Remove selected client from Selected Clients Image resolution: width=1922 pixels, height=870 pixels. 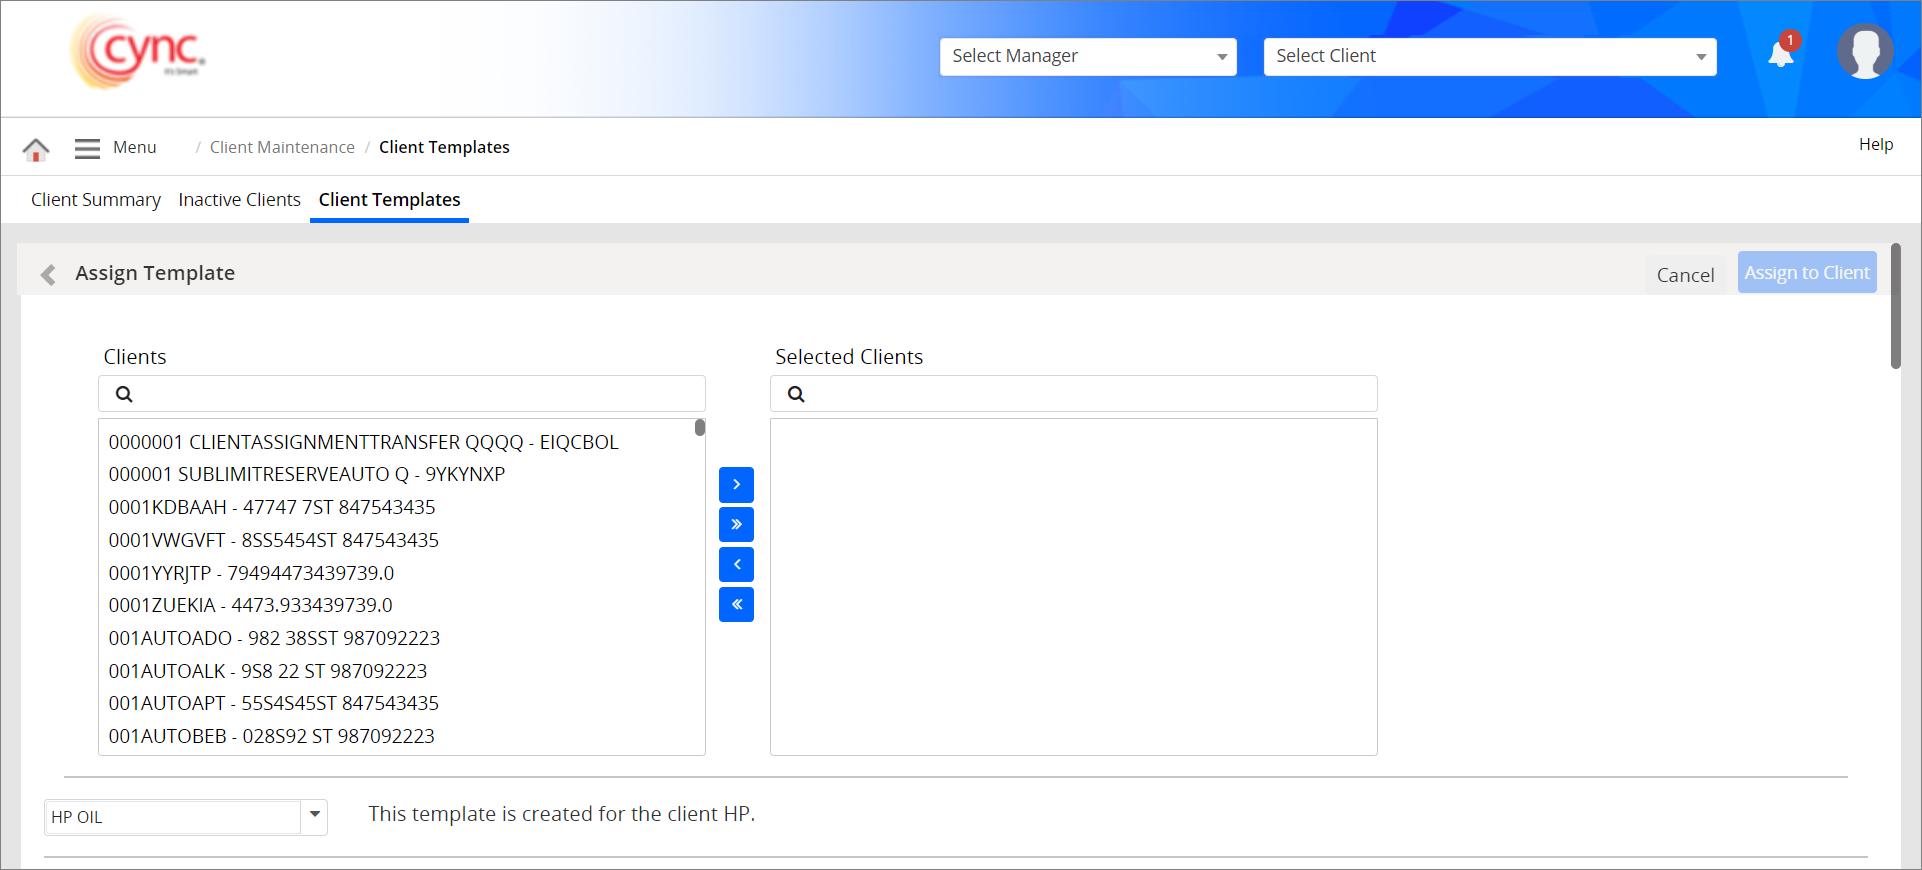click(x=736, y=565)
